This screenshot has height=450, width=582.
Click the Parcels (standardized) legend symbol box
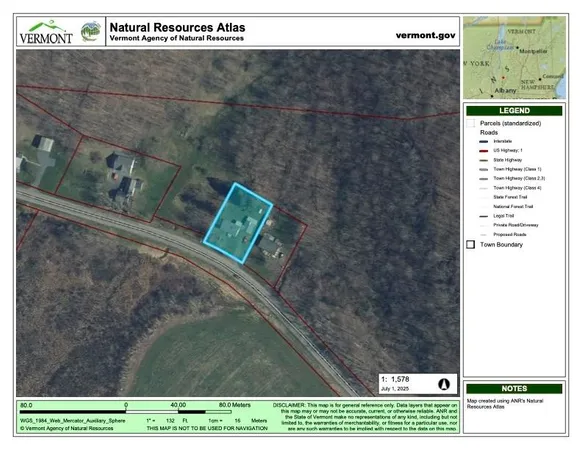(471, 123)
